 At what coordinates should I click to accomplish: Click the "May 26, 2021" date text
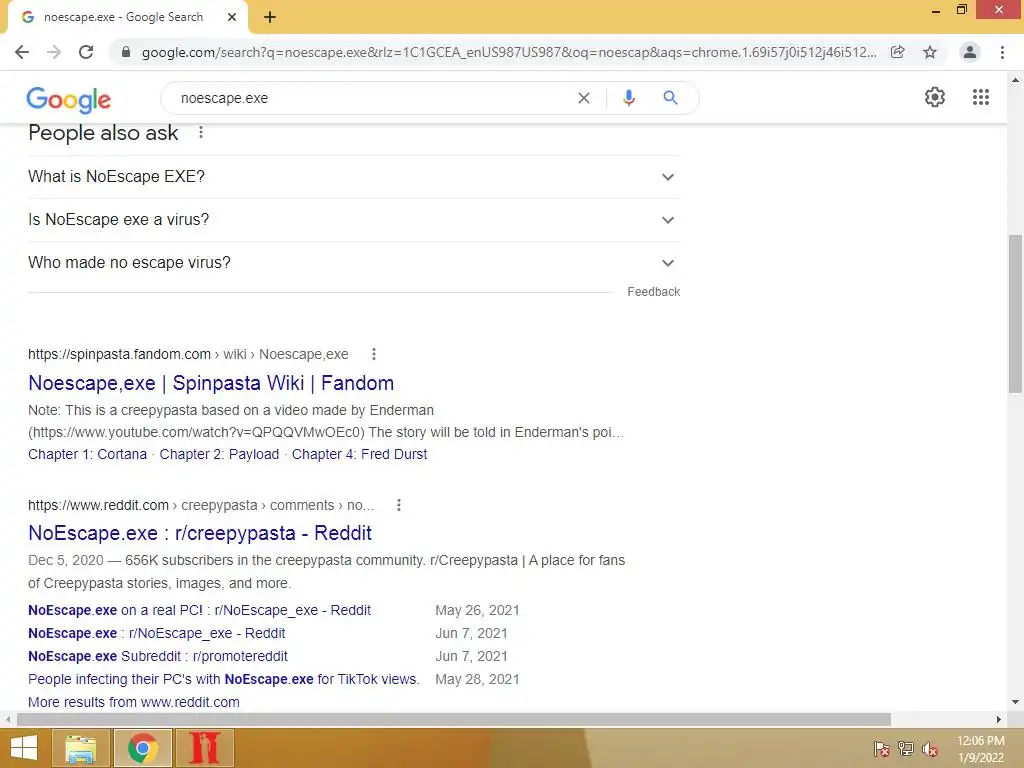477,611
